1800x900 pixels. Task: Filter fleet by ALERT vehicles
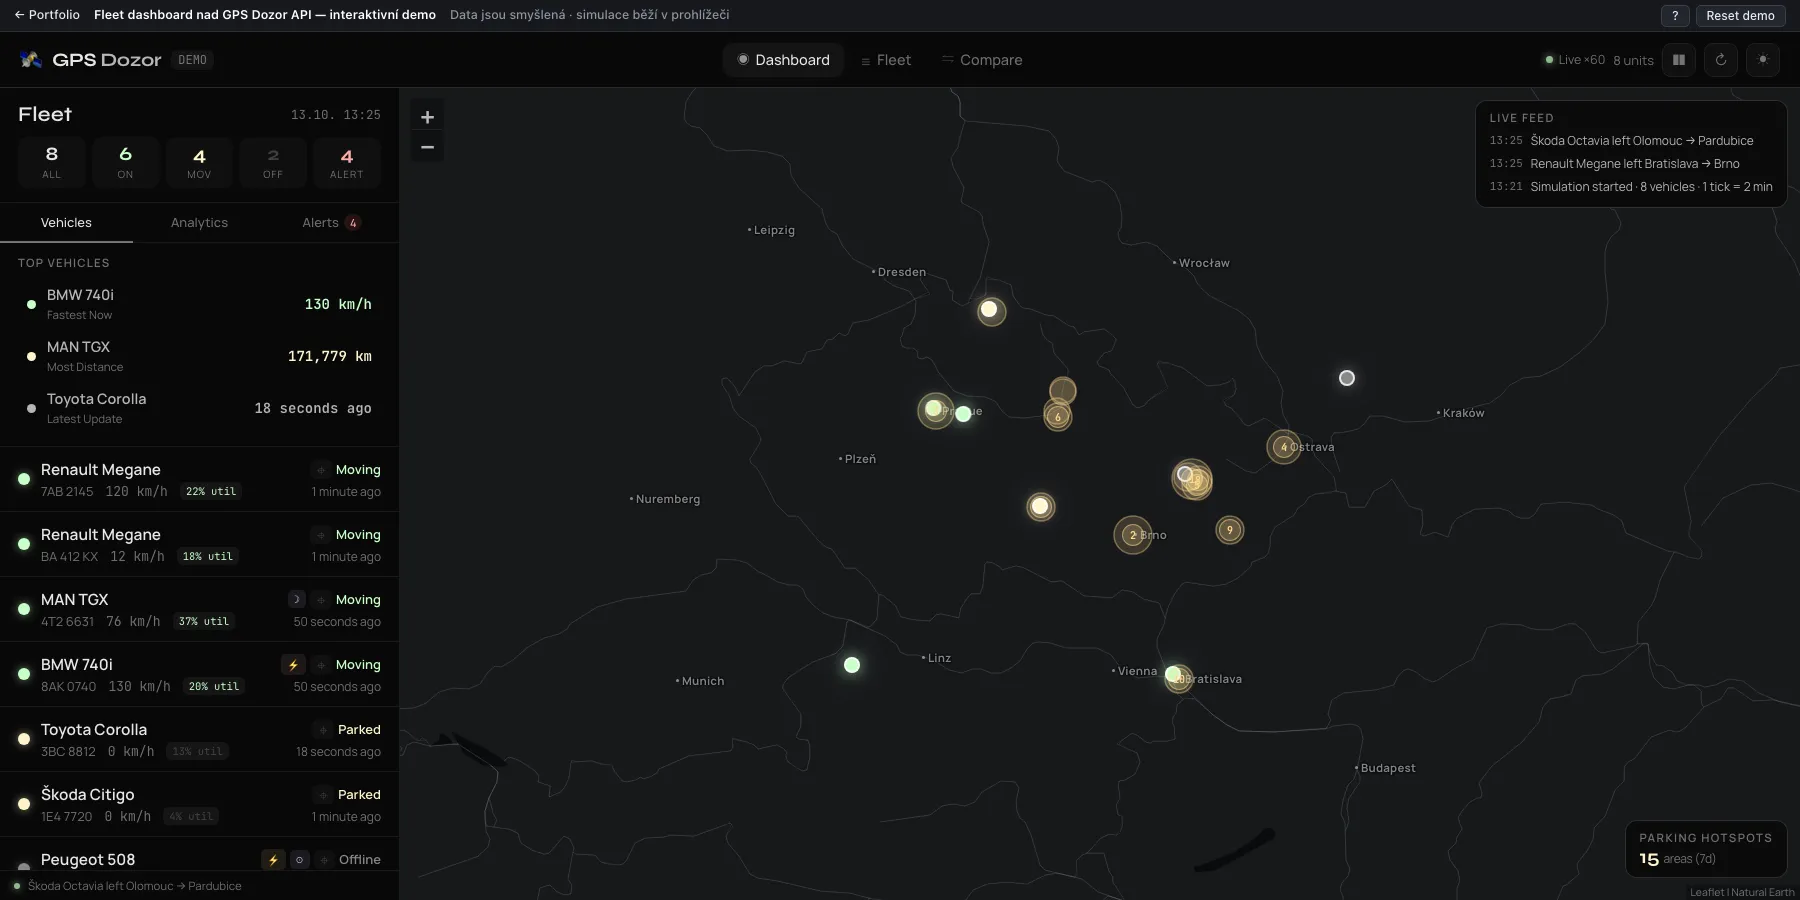tap(347, 162)
